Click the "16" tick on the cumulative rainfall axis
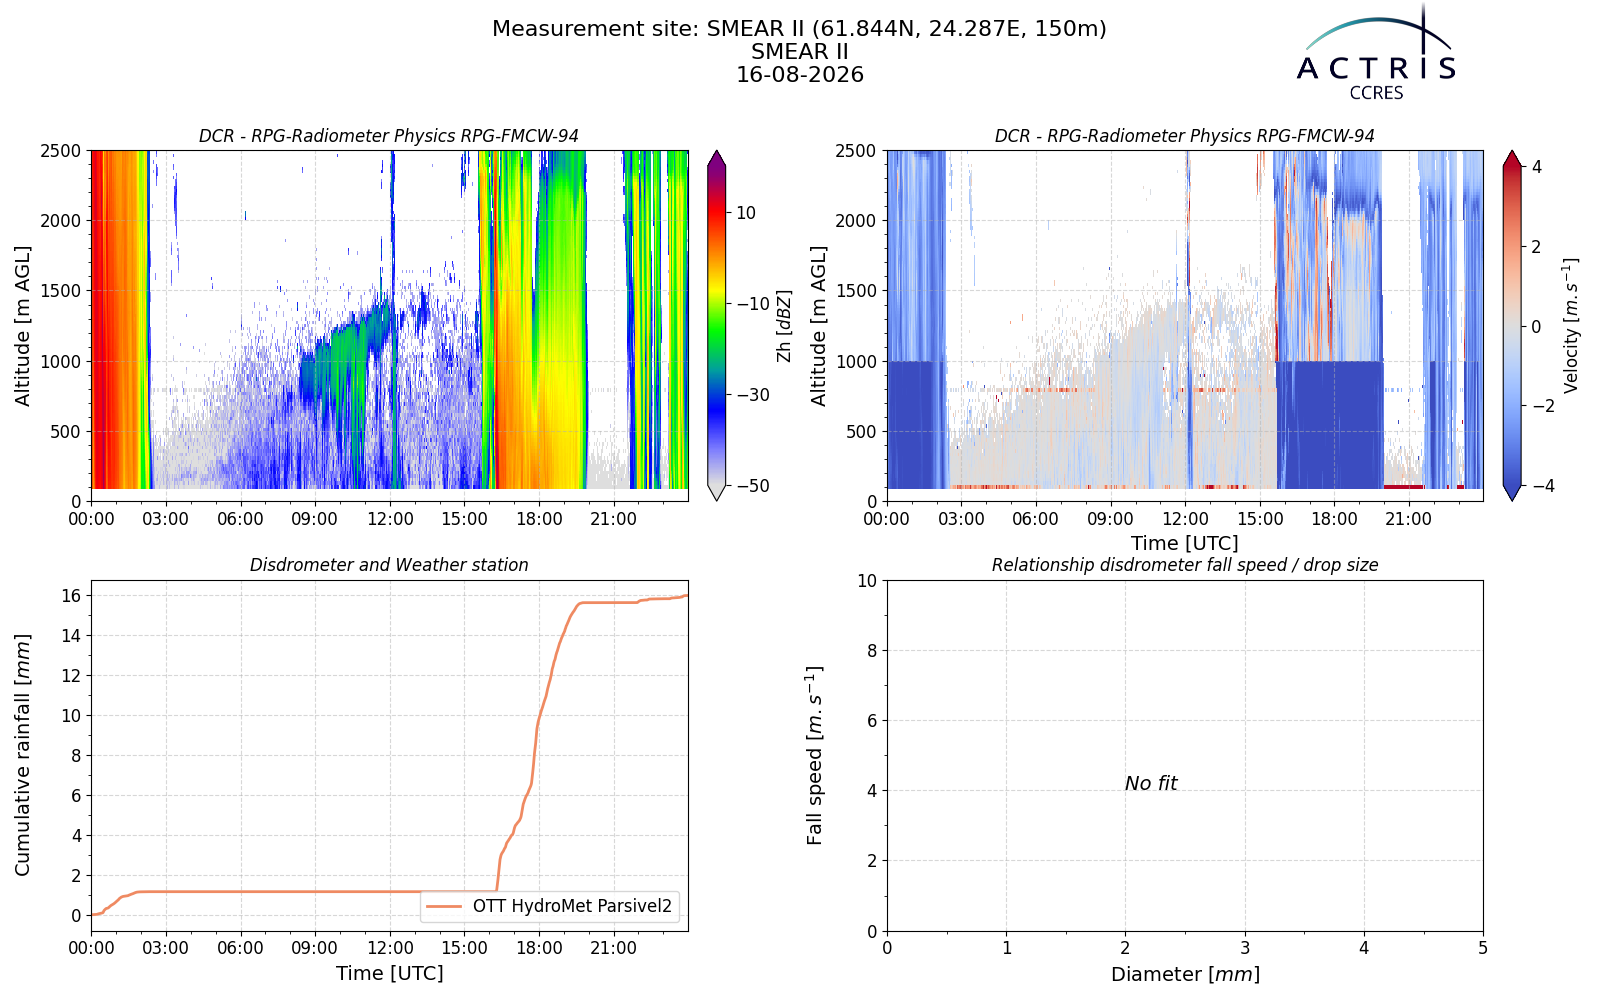 [71, 596]
